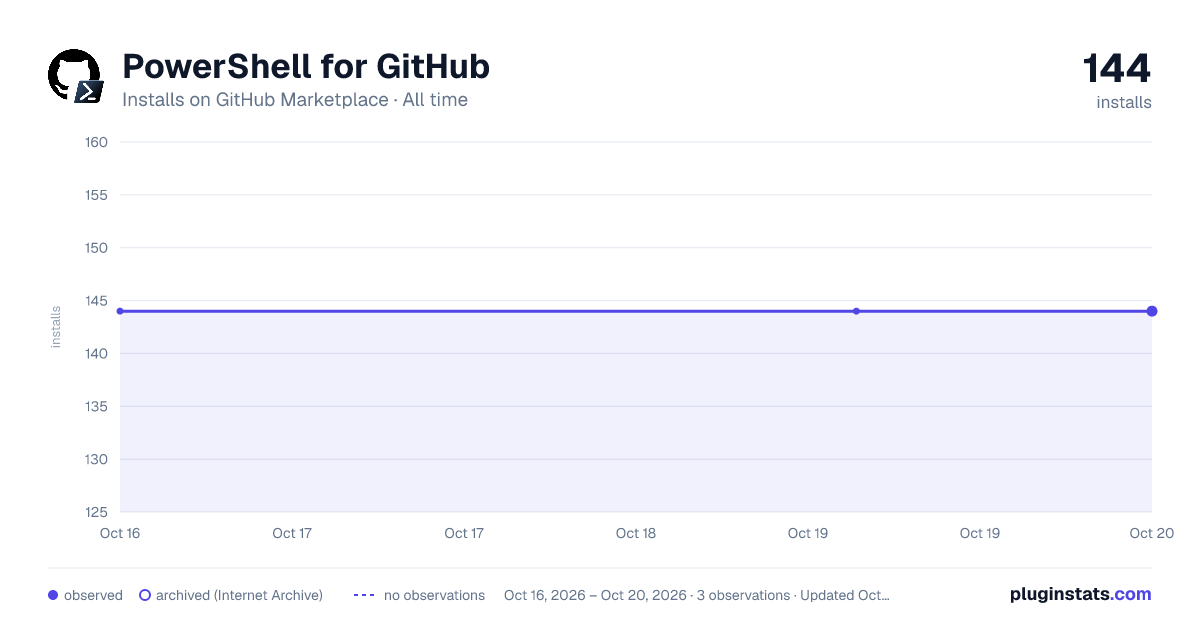The height and width of the screenshot is (630, 1200).
Task: Click the 150 y-axis label
Action: point(97,248)
